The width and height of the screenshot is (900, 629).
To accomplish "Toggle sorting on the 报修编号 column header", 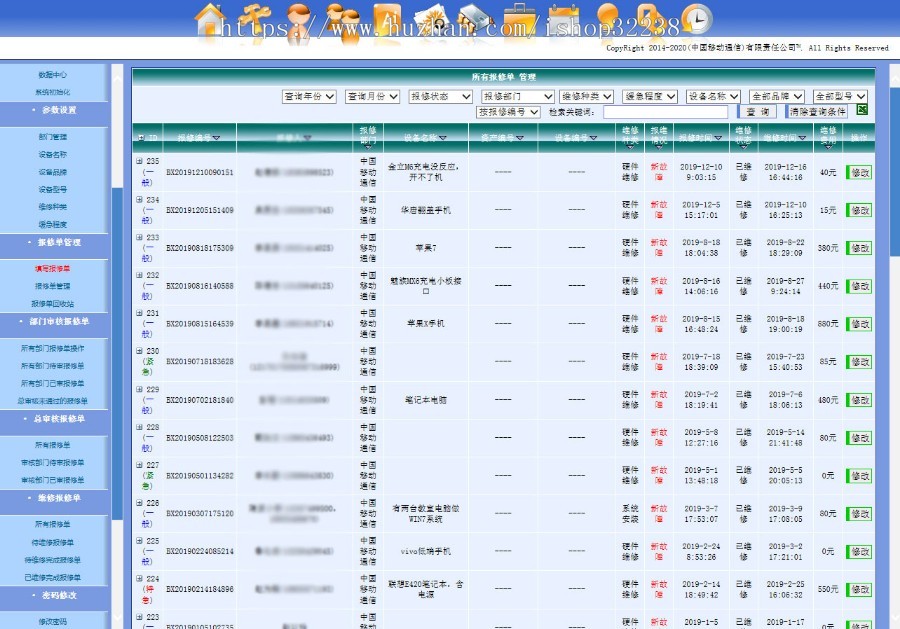I will [x=195, y=136].
